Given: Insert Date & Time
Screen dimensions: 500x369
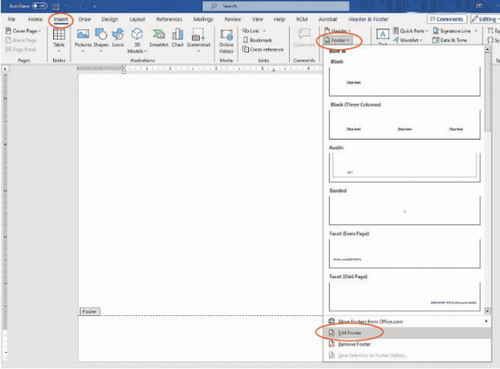Looking at the screenshot, I should [450, 40].
